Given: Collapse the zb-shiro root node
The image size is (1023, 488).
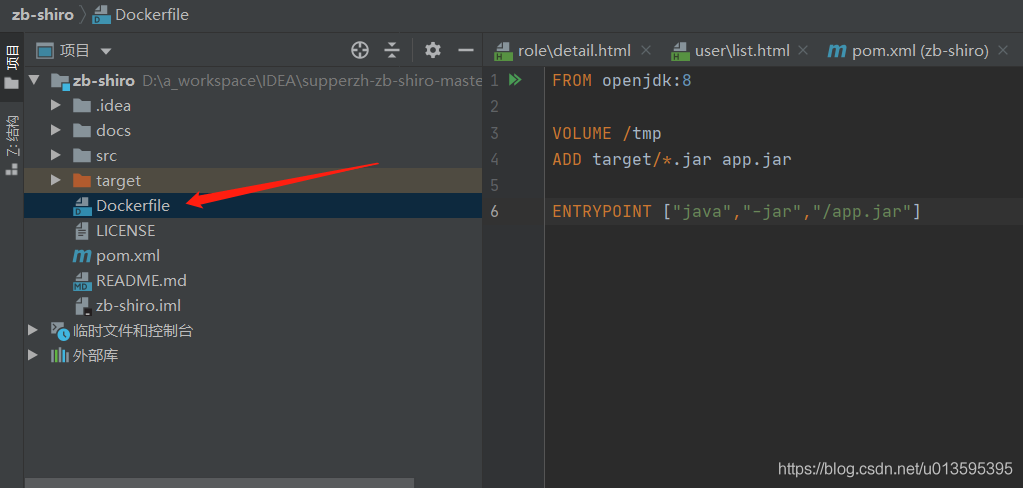Looking at the screenshot, I should click(35, 81).
